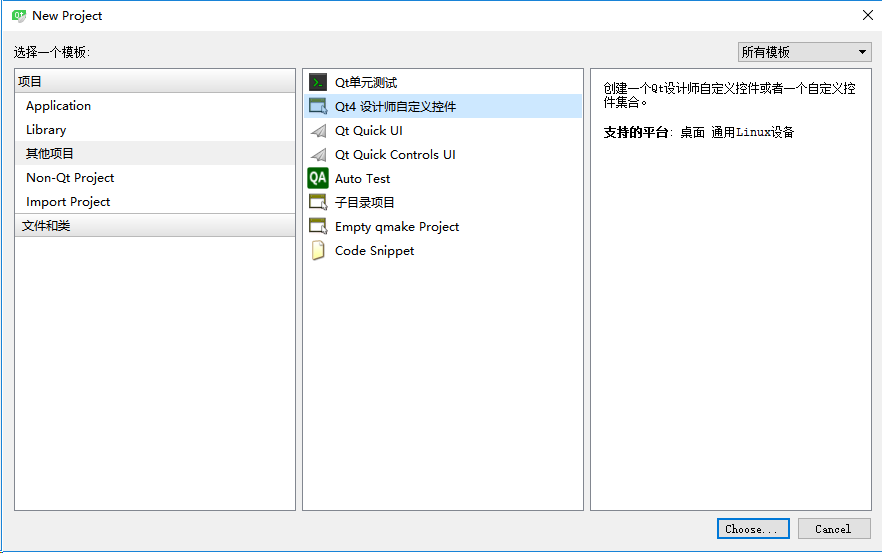882x553 pixels.
Task: Click the 项目 section header
Action: tap(155, 82)
